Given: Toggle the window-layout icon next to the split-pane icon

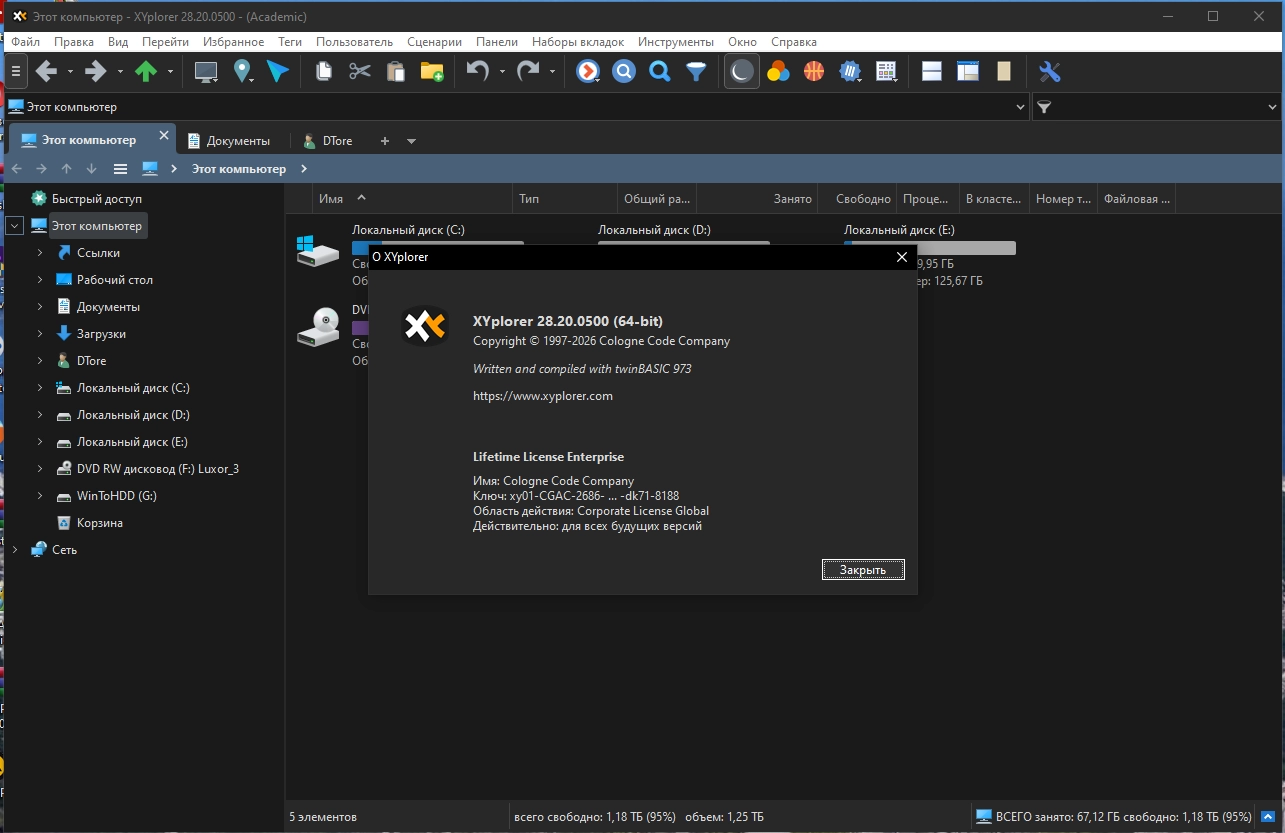Looking at the screenshot, I should click(x=968, y=72).
